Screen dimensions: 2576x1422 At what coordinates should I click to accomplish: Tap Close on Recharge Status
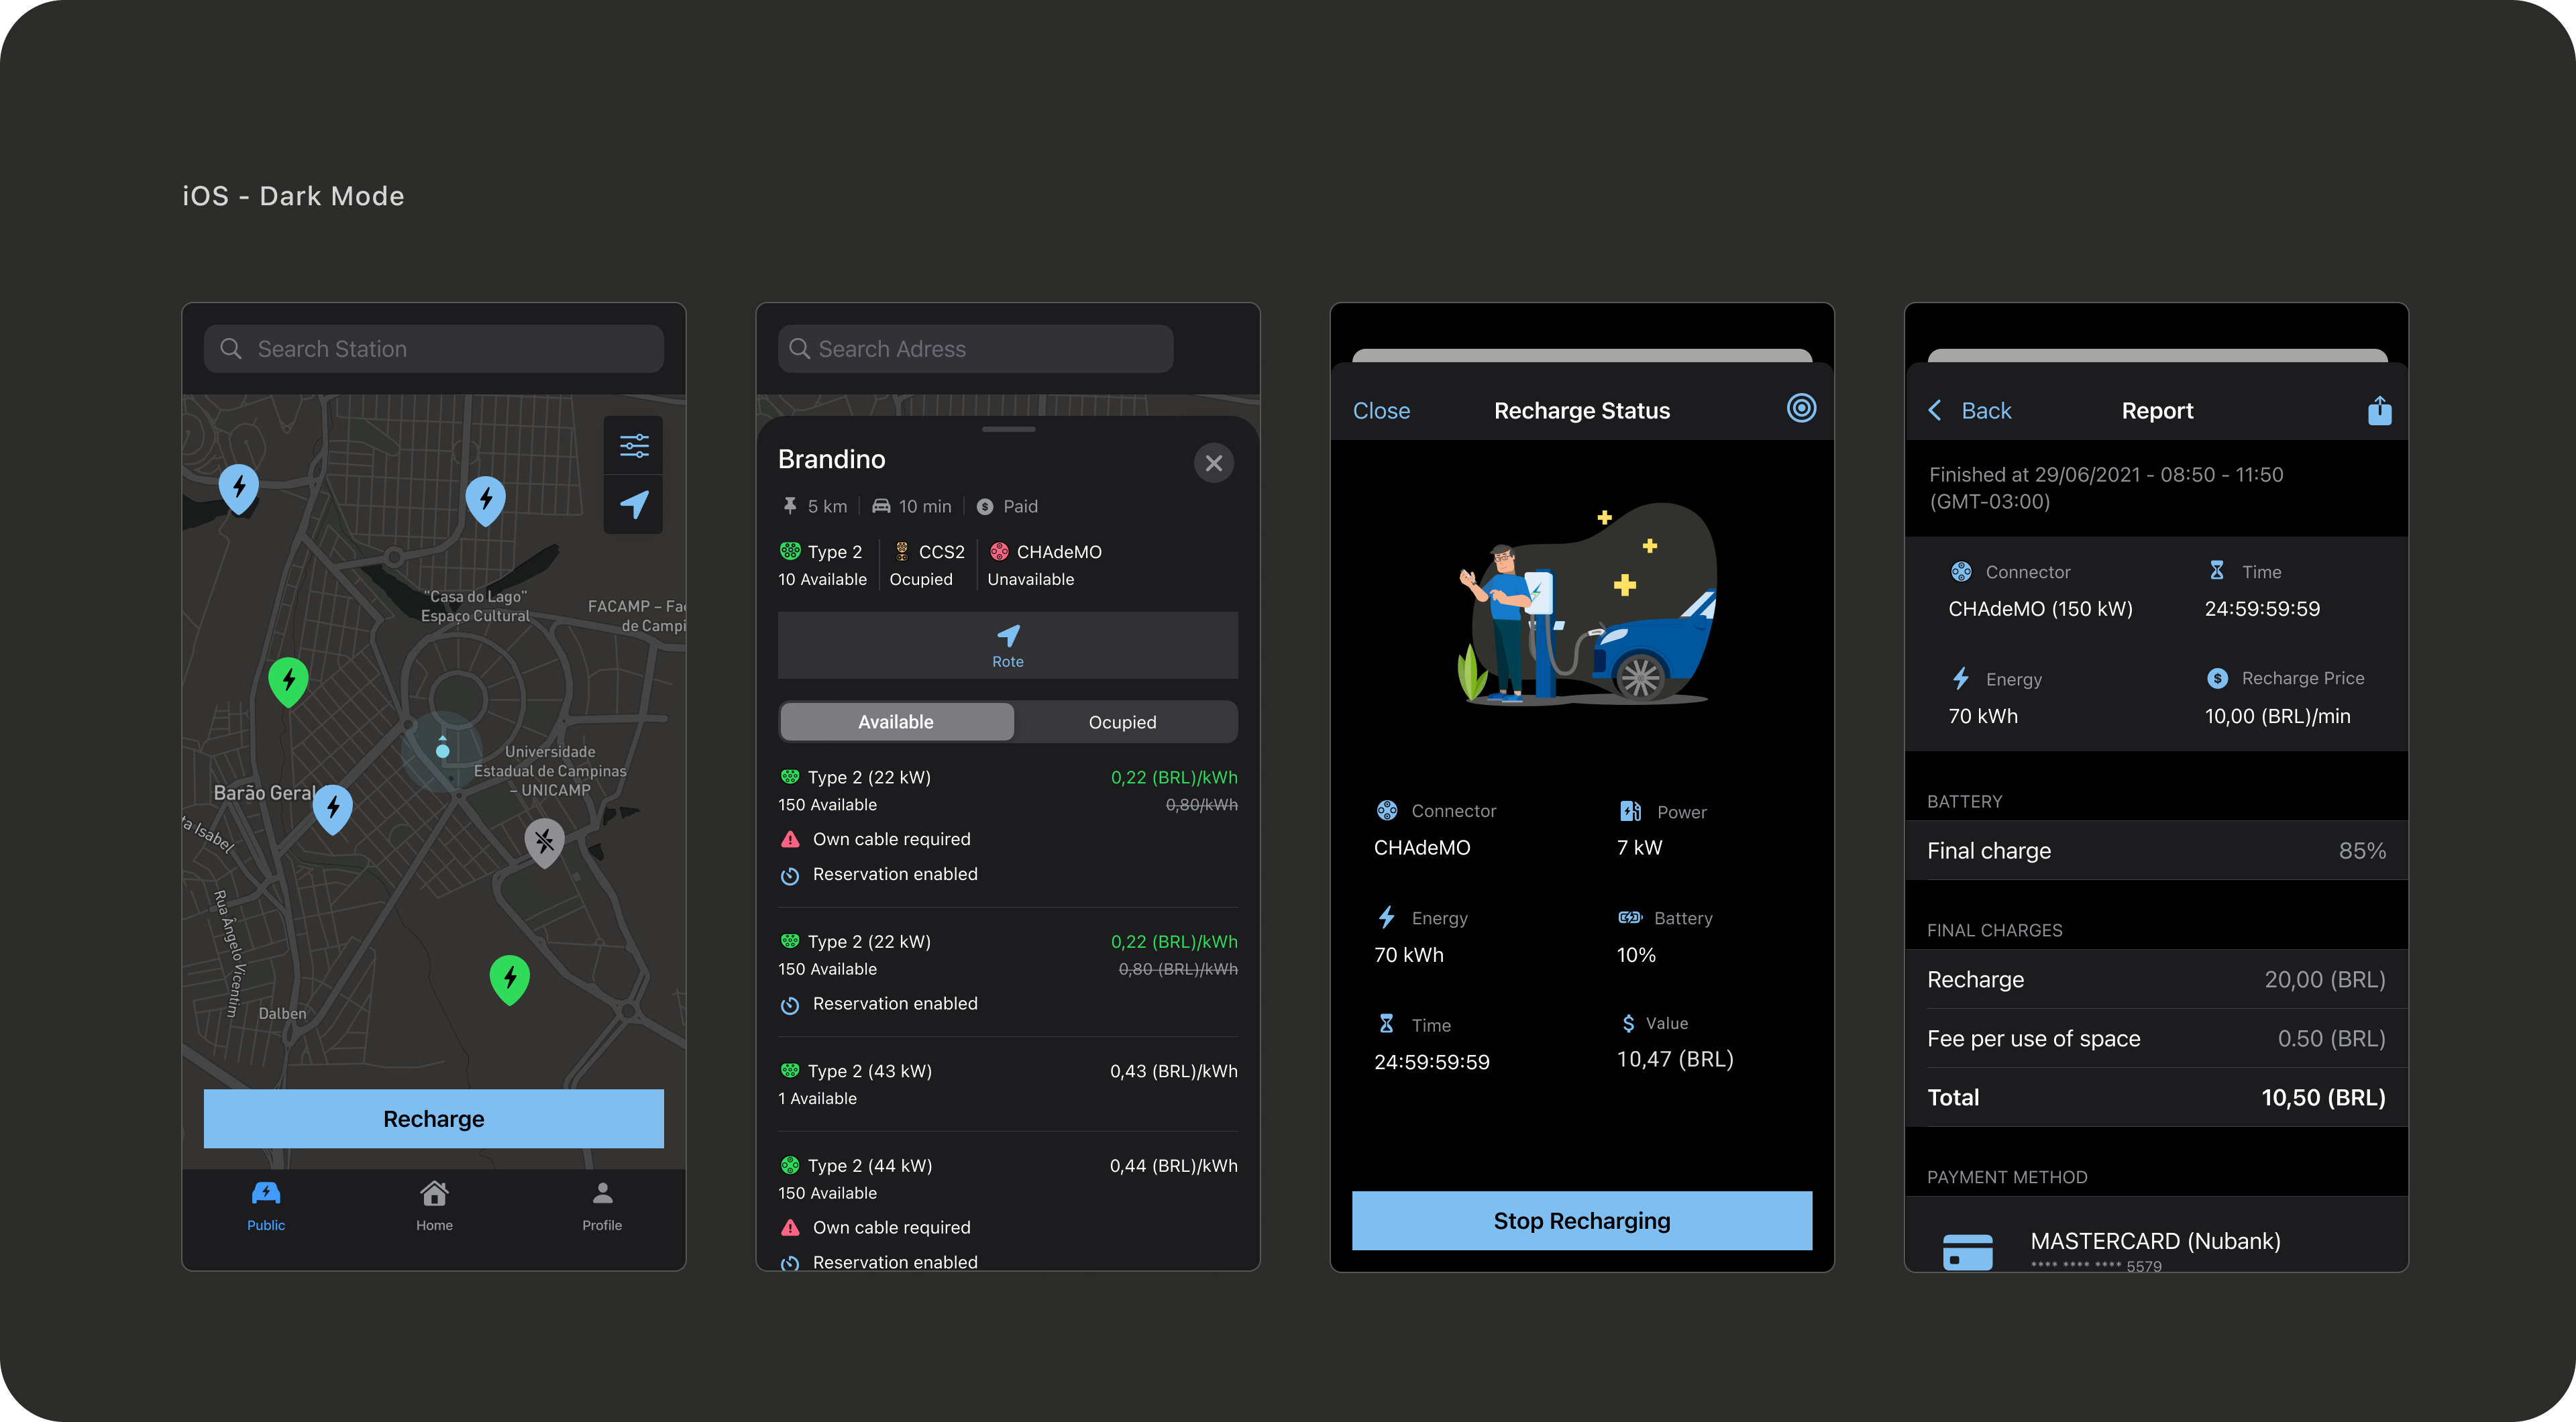1381,410
